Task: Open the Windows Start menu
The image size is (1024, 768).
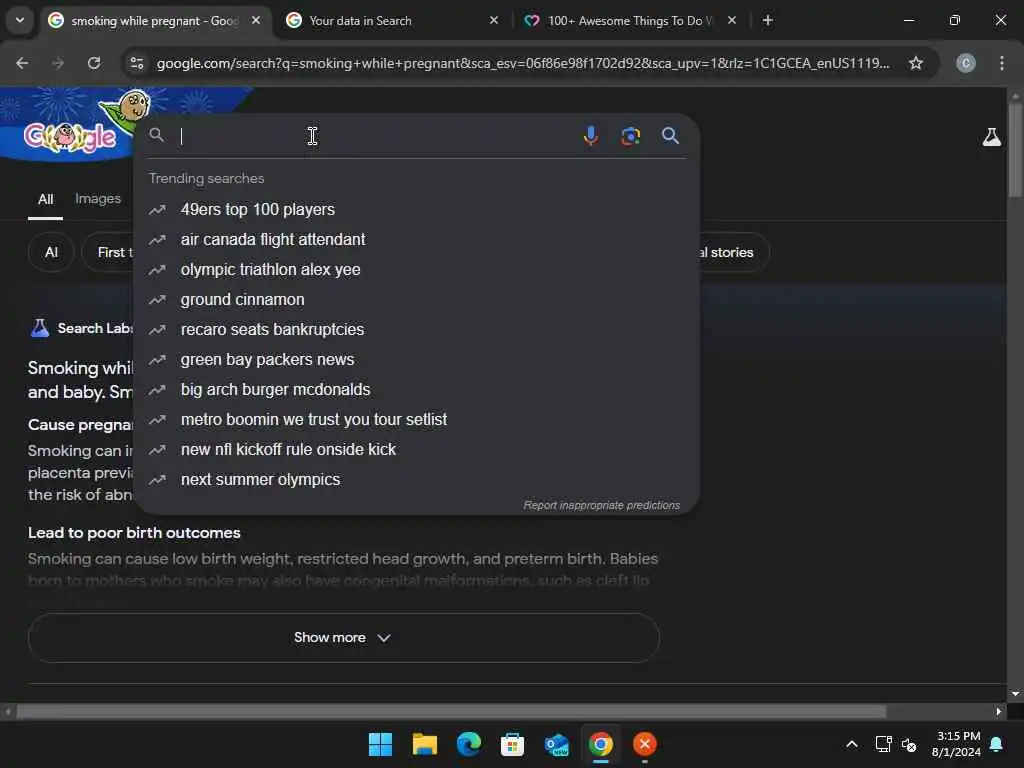Action: click(380, 744)
